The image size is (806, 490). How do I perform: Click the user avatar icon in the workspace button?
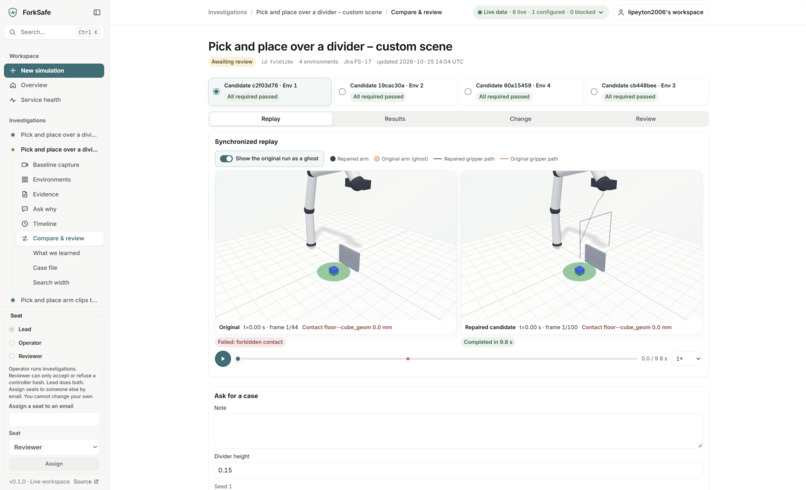point(621,12)
